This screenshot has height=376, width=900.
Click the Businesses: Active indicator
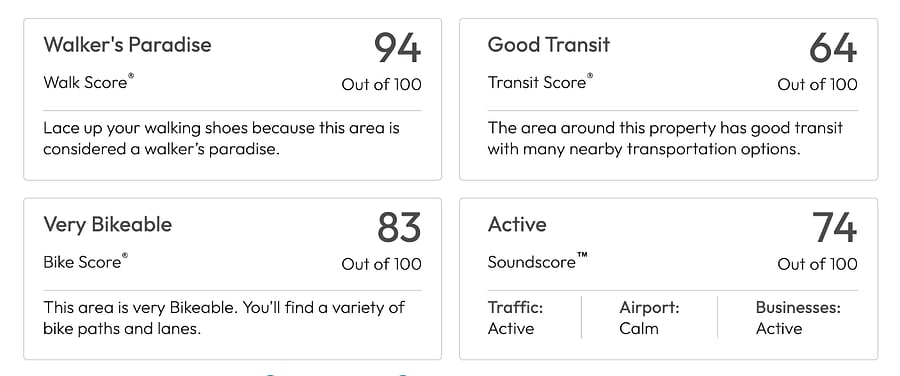pos(798,318)
